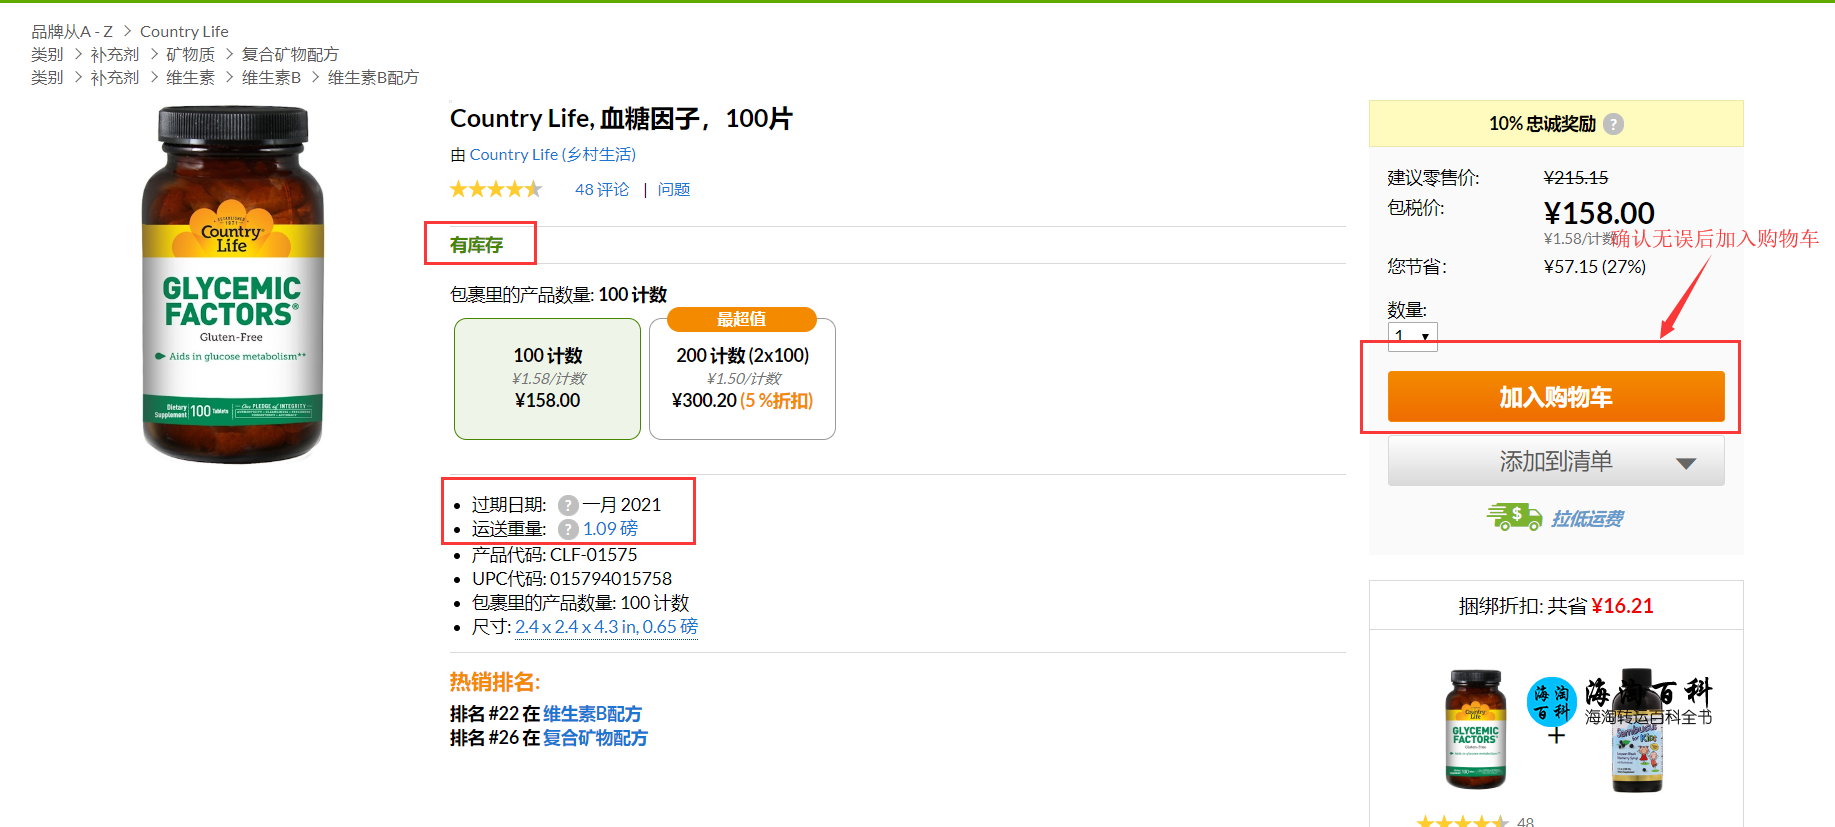Open the 48 reviews link
This screenshot has width=1835, height=827.
tap(602, 189)
